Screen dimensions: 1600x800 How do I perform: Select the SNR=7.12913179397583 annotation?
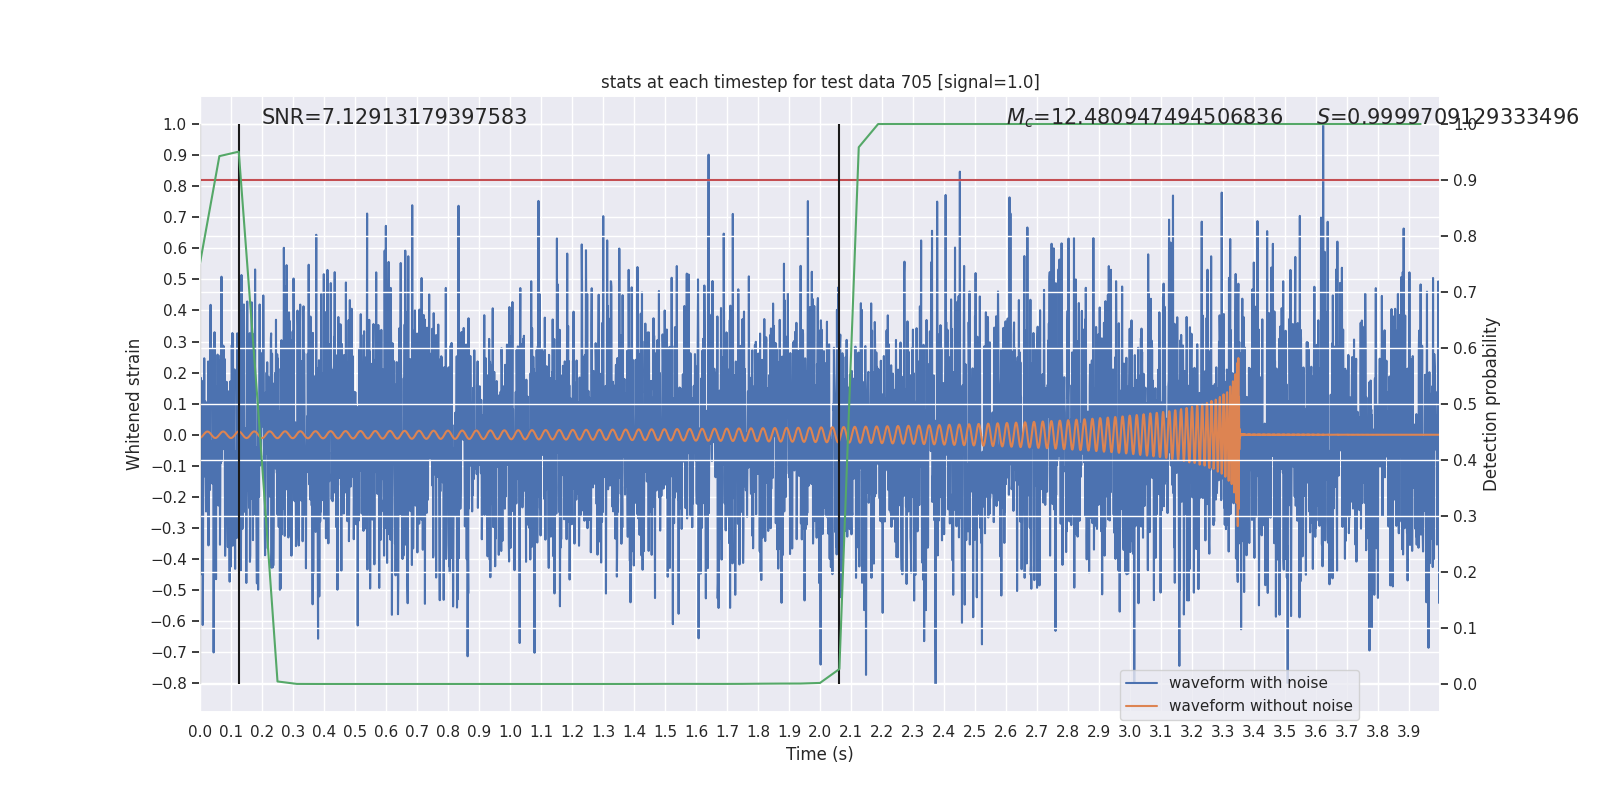(x=394, y=117)
